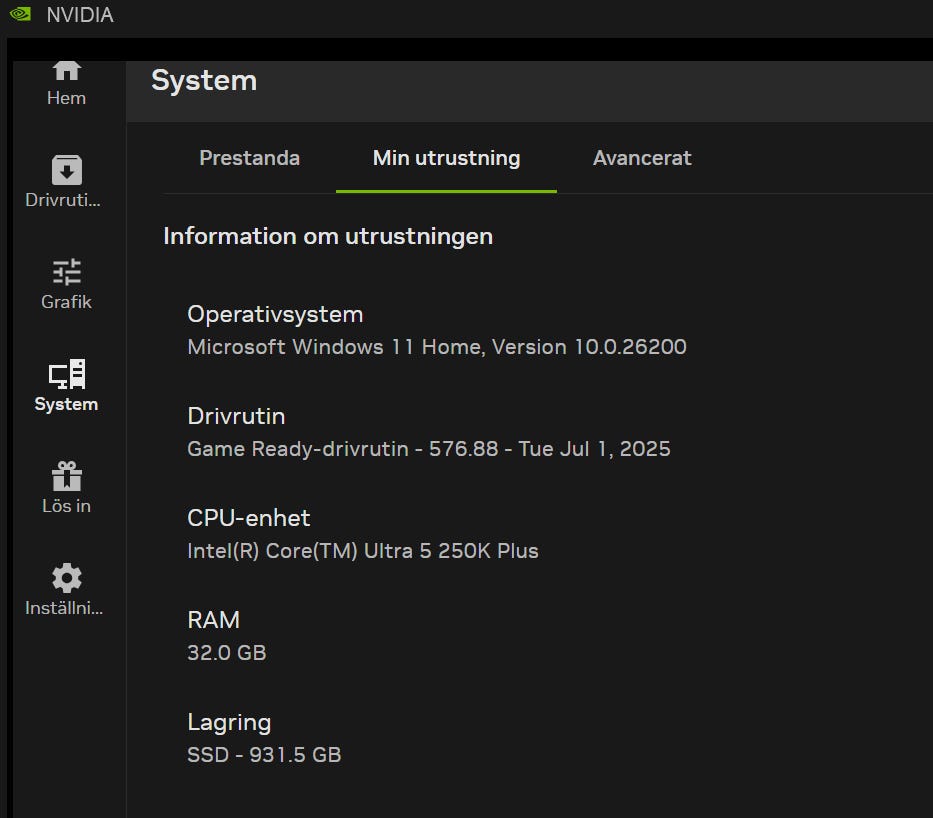This screenshot has width=933, height=818.
Task: Open Grafik settings sliders icon
Action: tap(66, 272)
